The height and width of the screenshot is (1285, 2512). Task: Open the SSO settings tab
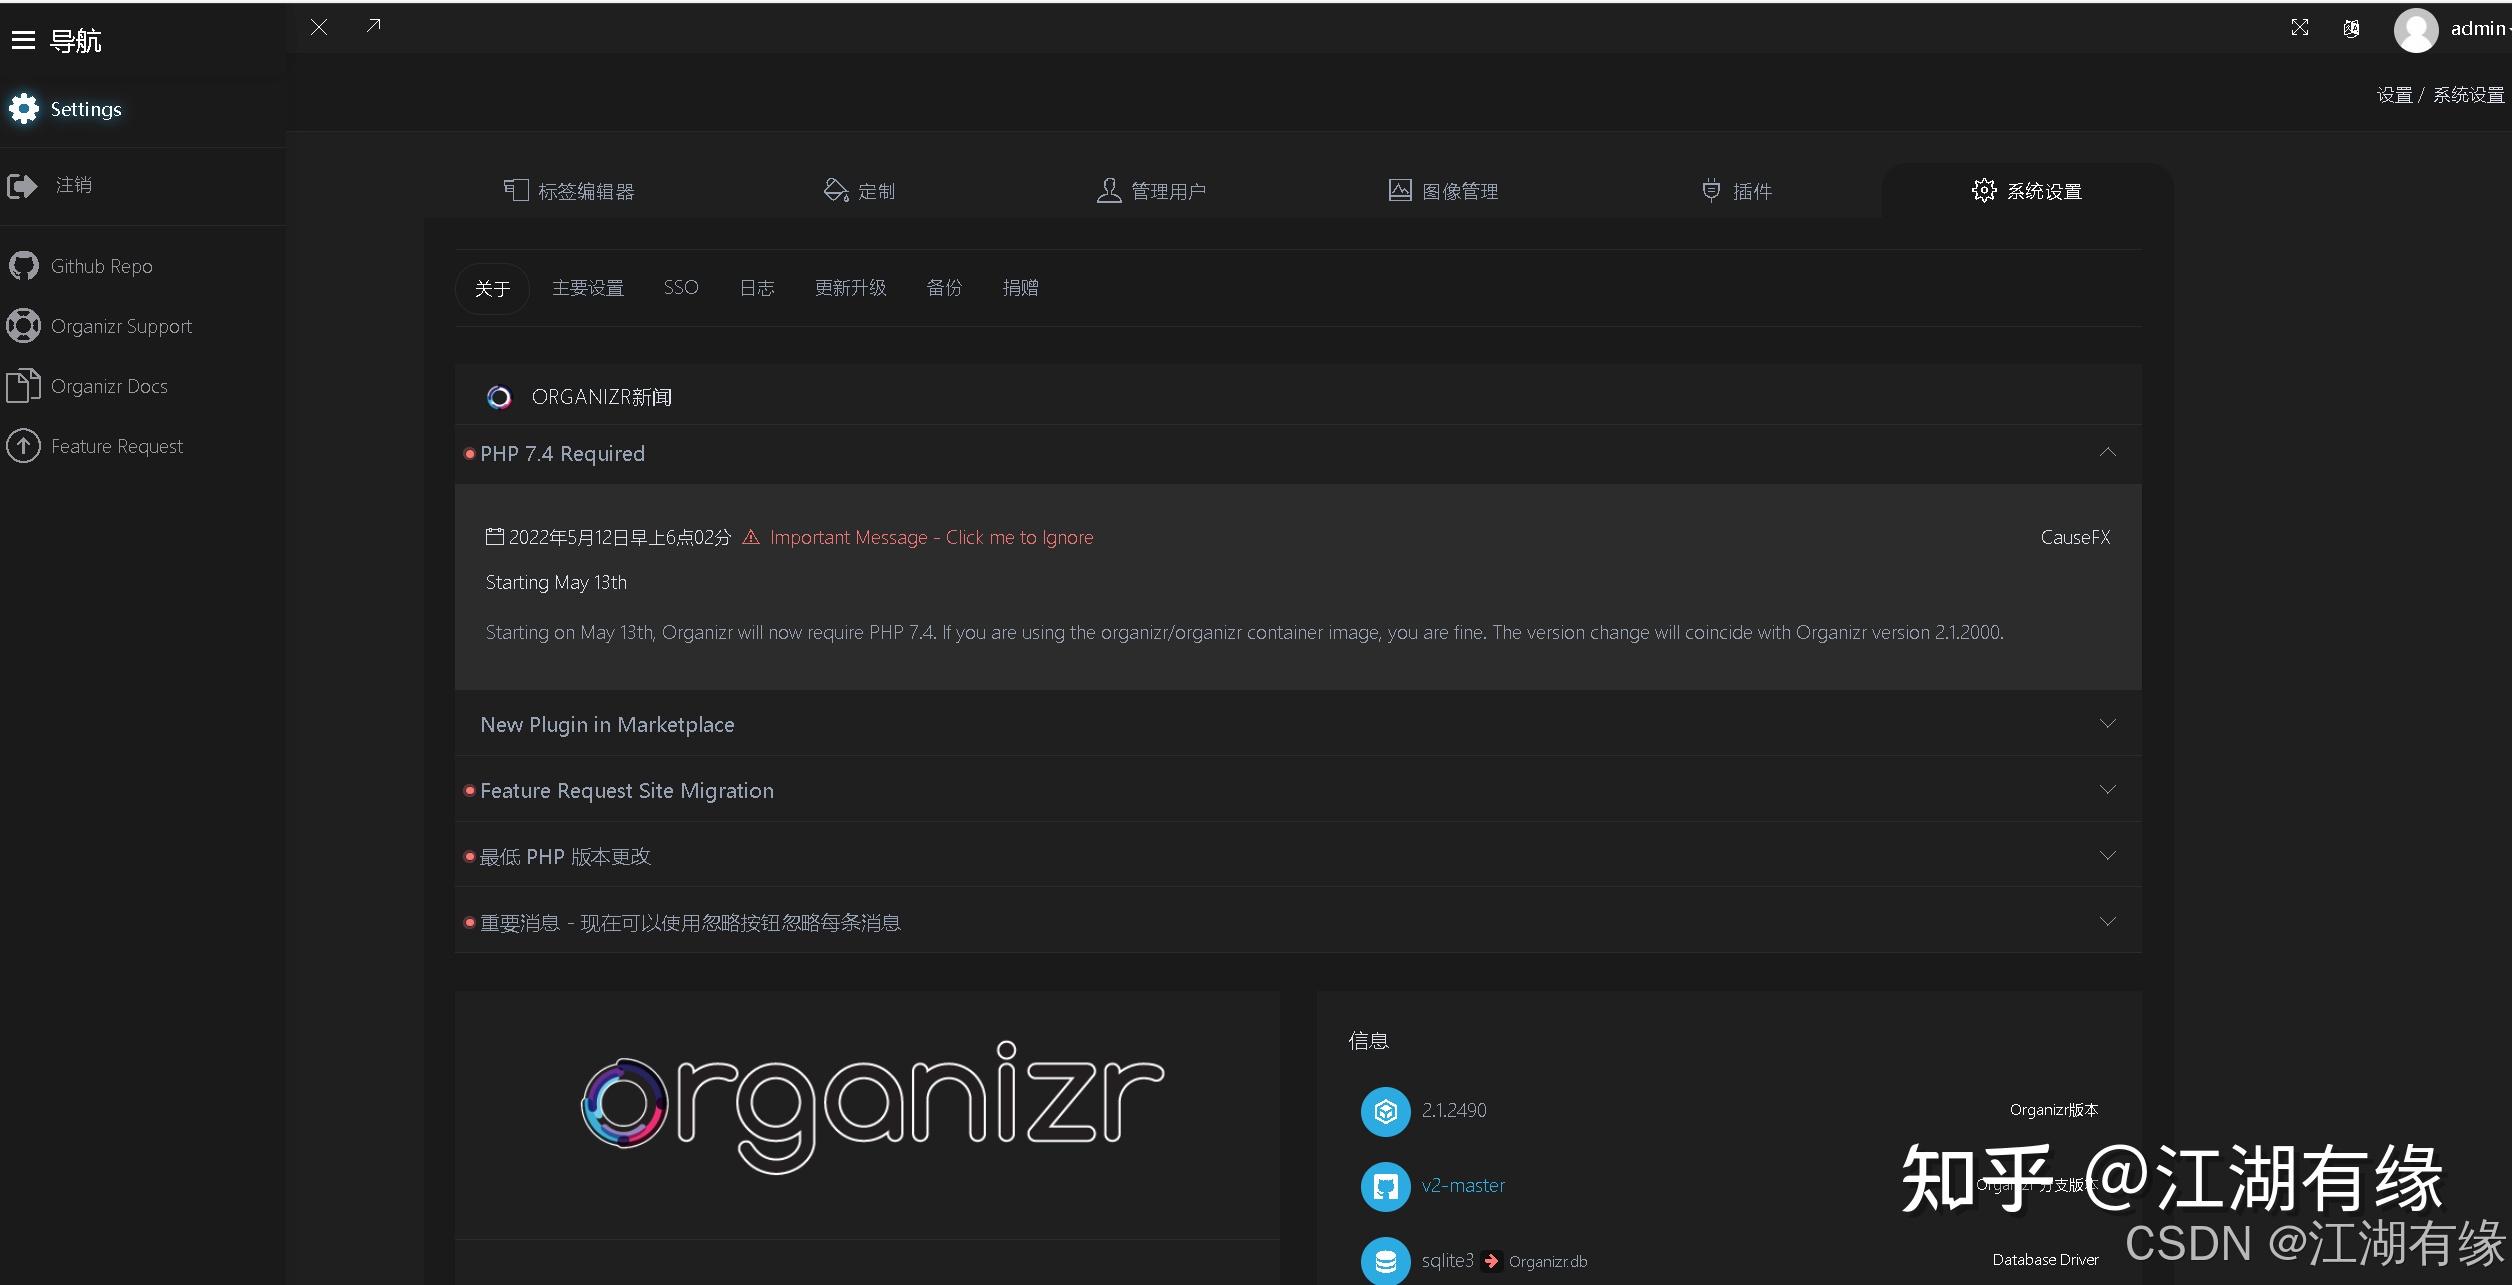tap(680, 288)
